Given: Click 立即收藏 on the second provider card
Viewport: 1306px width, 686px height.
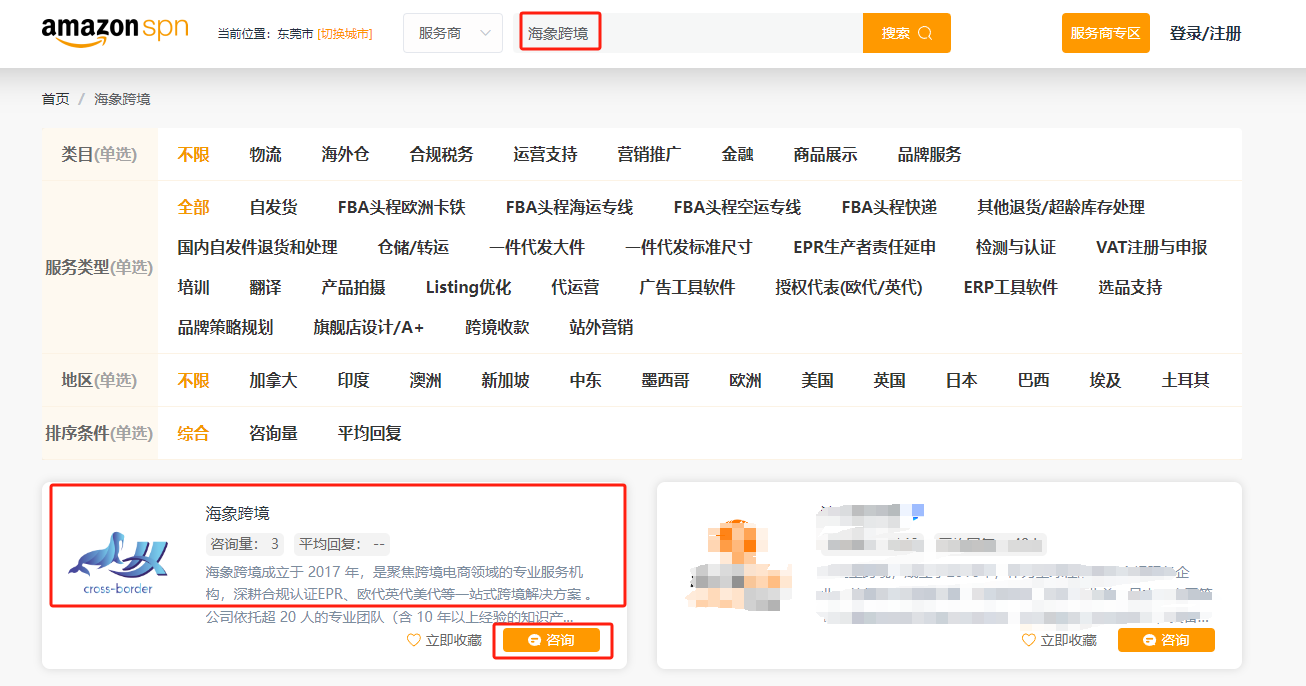Looking at the screenshot, I should pyautogui.click(x=1059, y=640).
